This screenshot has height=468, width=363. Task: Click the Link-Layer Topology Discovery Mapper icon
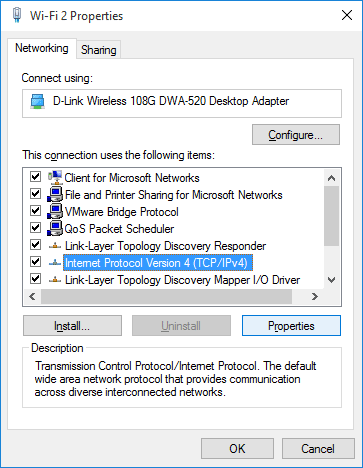pos(55,280)
